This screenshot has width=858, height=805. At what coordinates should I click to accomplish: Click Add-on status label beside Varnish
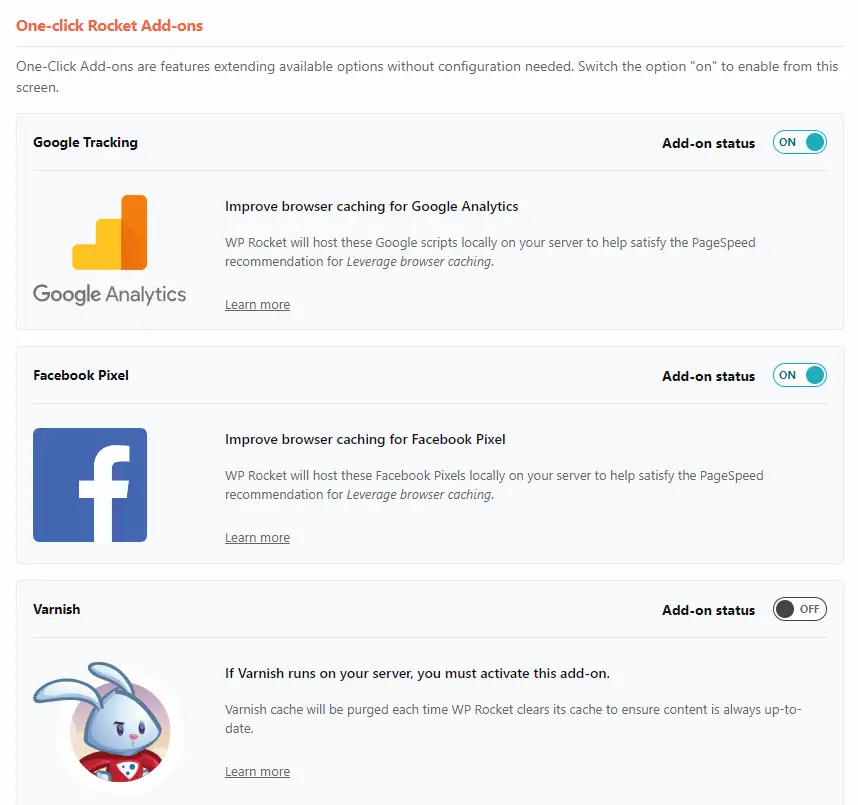(708, 610)
